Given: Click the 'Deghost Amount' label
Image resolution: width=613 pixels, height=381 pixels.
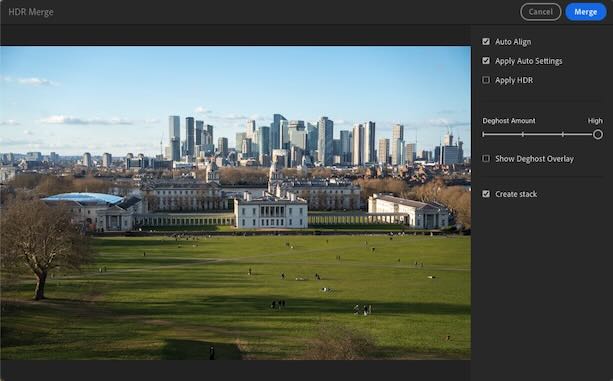Looking at the screenshot, I should (509, 121).
